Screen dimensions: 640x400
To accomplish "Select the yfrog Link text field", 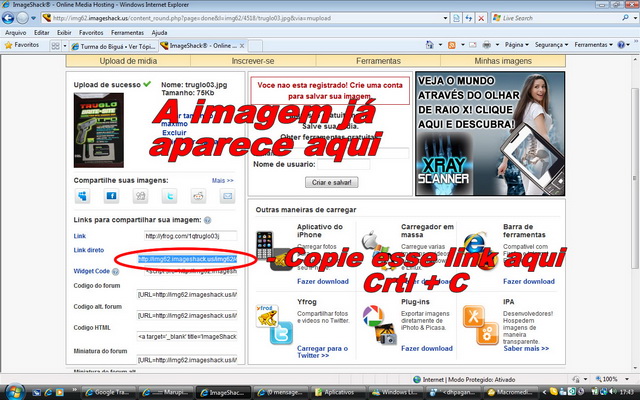I will click(x=190, y=236).
